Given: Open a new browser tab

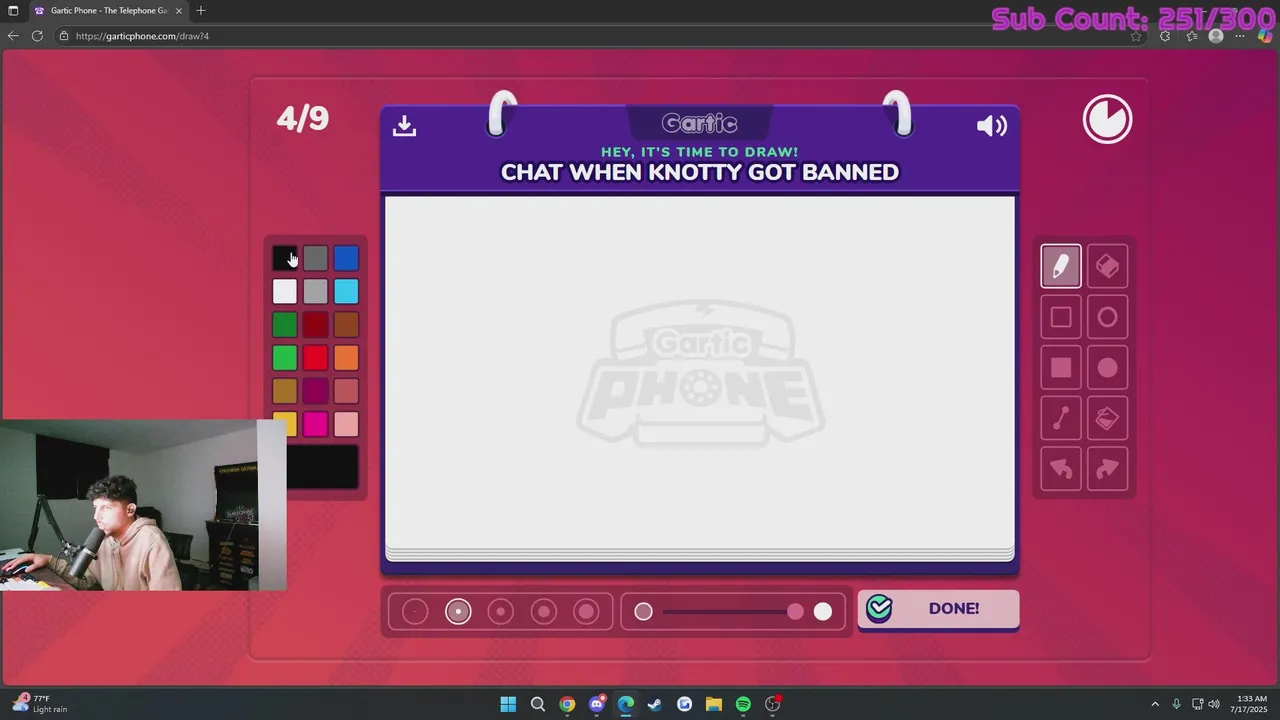Looking at the screenshot, I should (x=201, y=11).
